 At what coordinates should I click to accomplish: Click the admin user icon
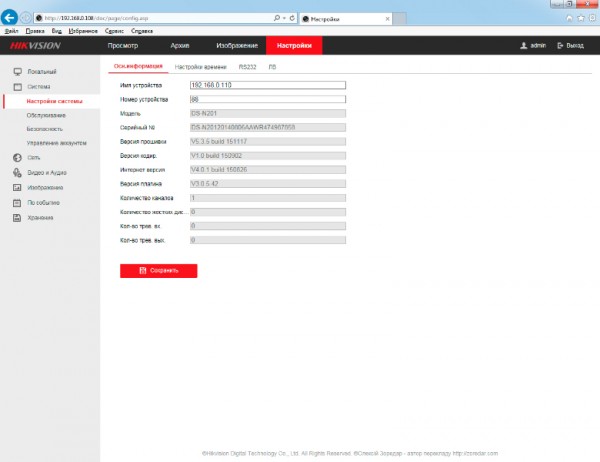pos(523,46)
